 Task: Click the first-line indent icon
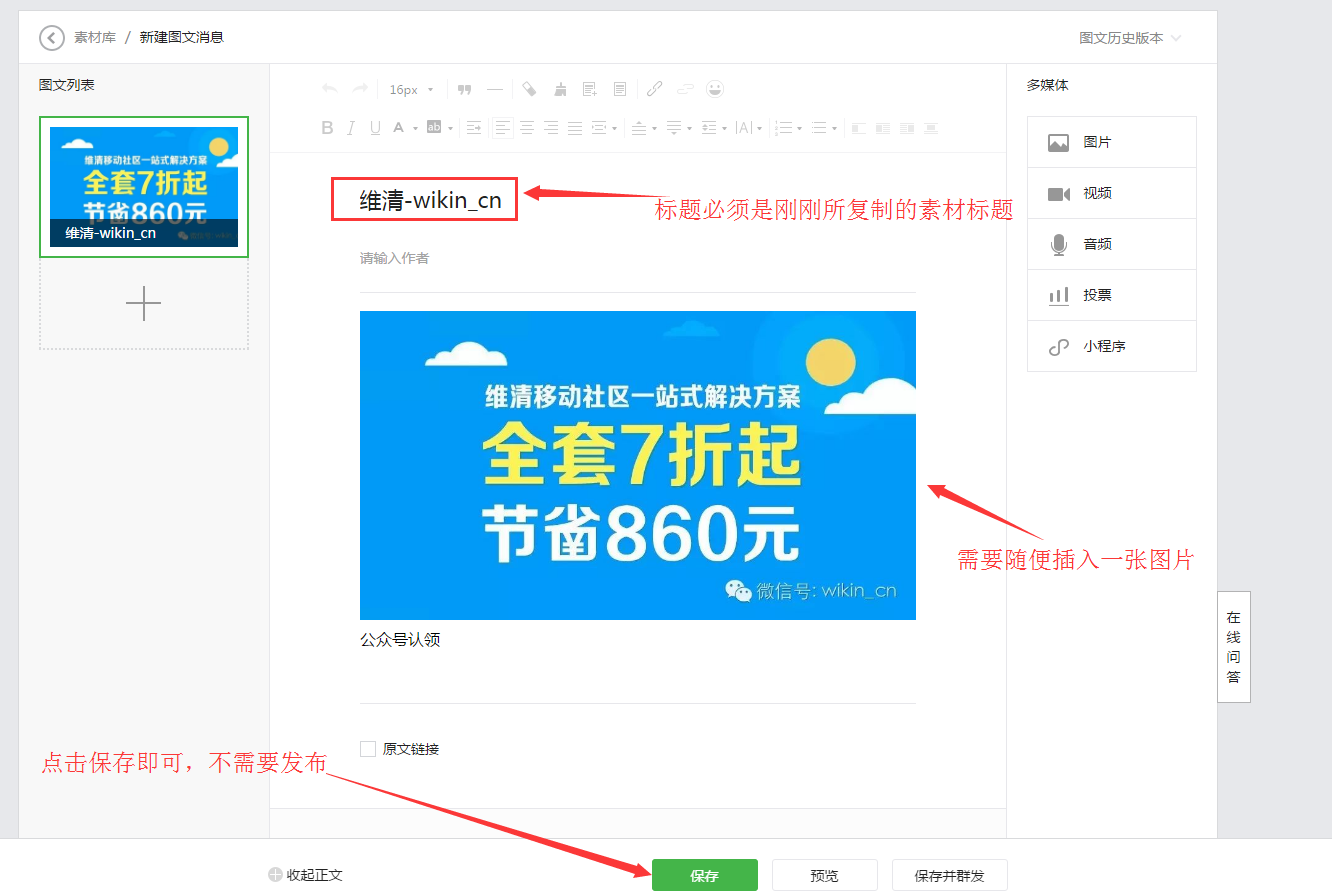[474, 128]
